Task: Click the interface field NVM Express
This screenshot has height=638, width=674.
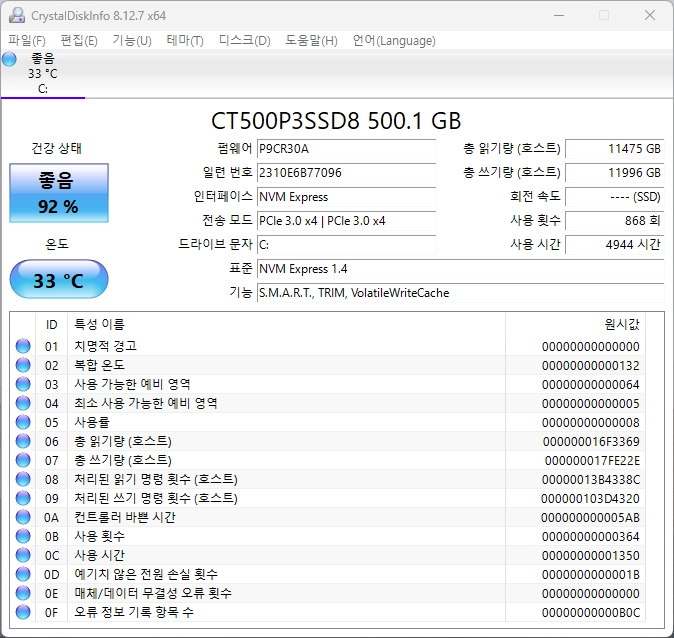Action: point(346,197)
